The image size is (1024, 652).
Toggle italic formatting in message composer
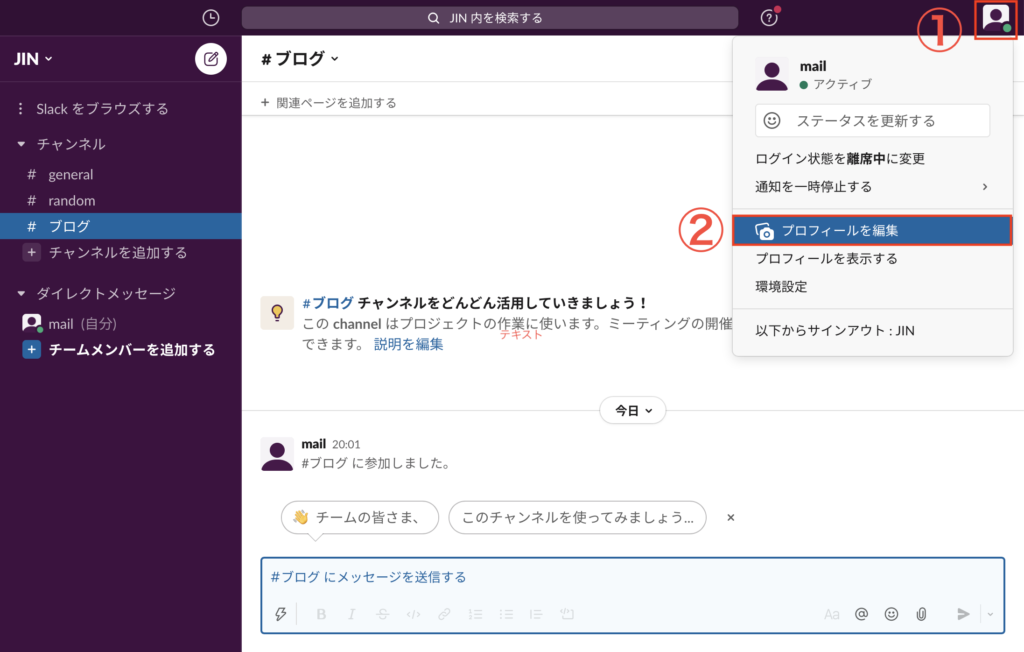(x=351, y=614)
